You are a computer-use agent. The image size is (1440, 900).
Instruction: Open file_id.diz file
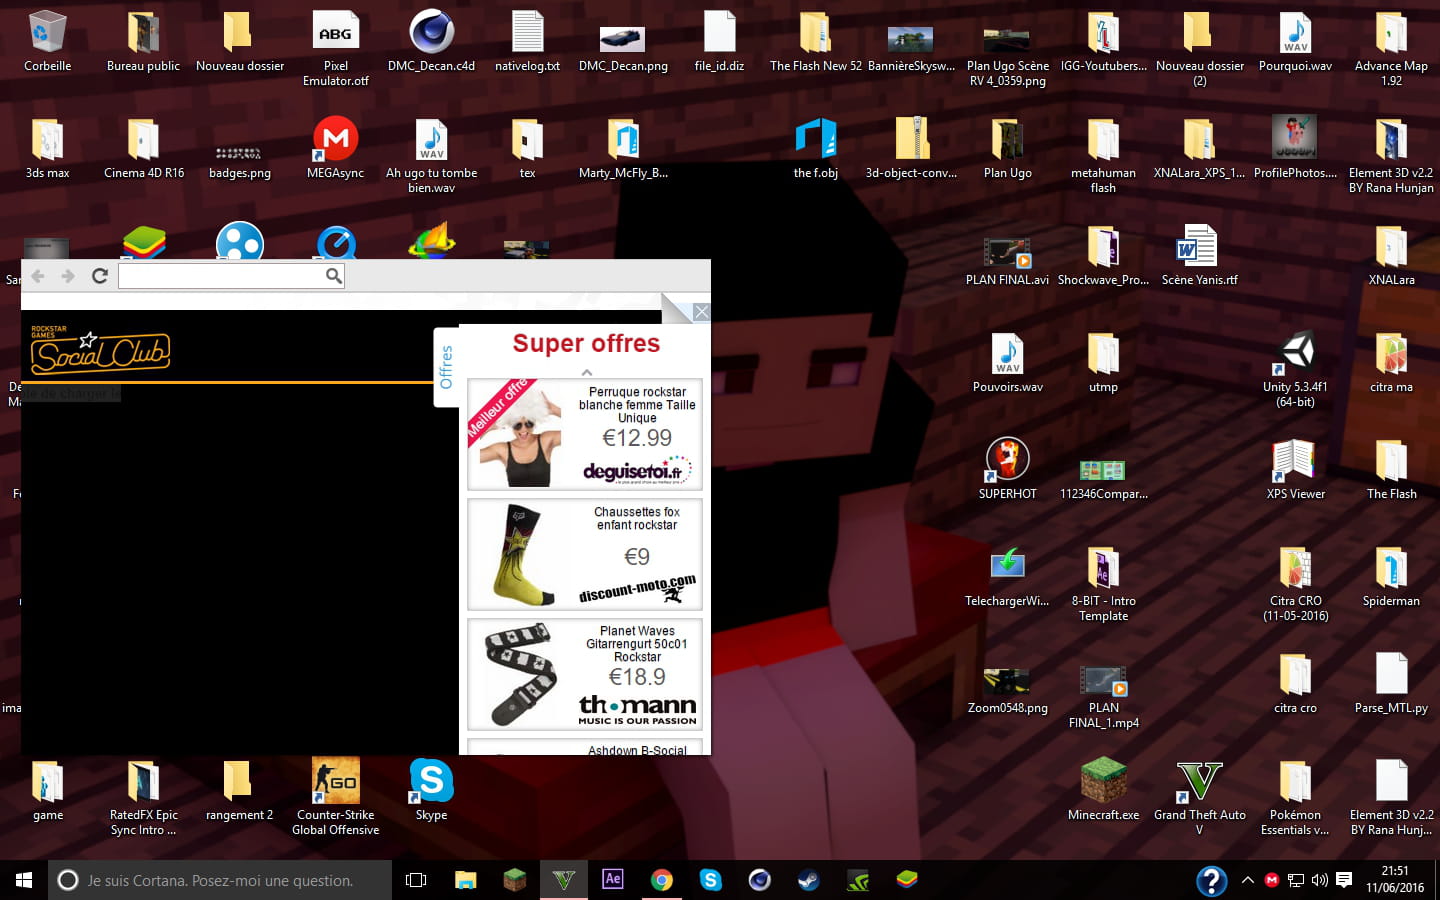click(x=719, y=40)
